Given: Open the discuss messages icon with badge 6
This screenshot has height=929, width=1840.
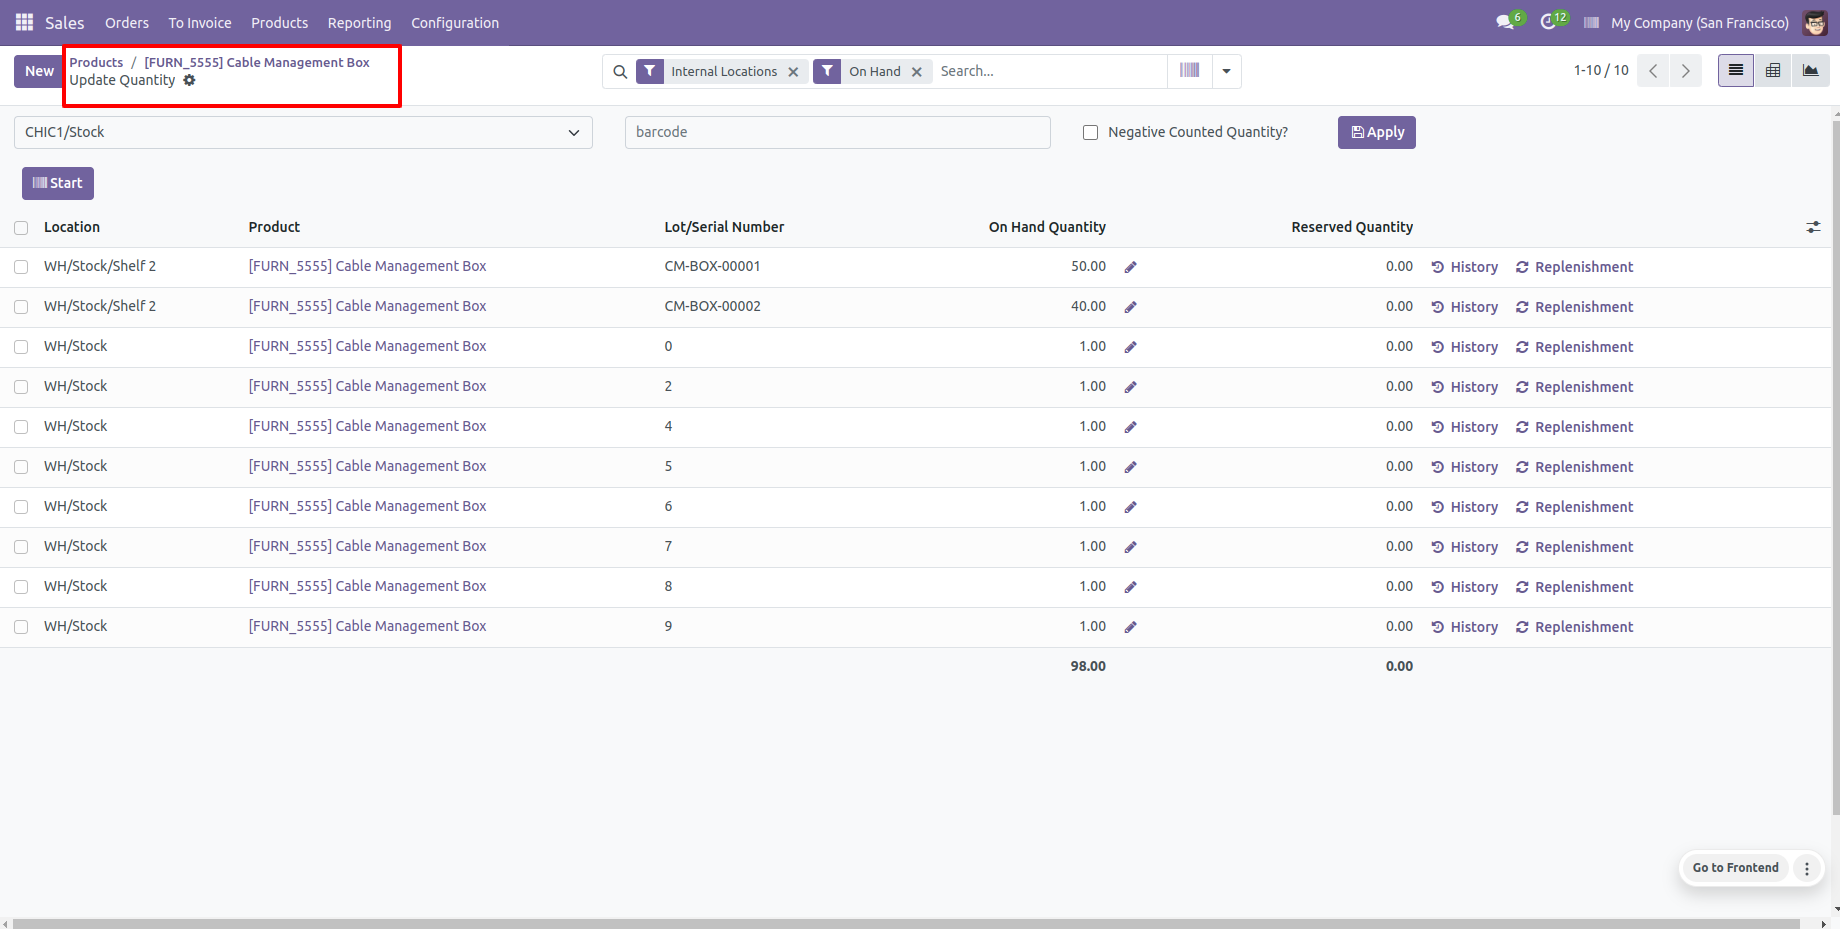Looking at the screenshot, I should (x=1506, y=22).
